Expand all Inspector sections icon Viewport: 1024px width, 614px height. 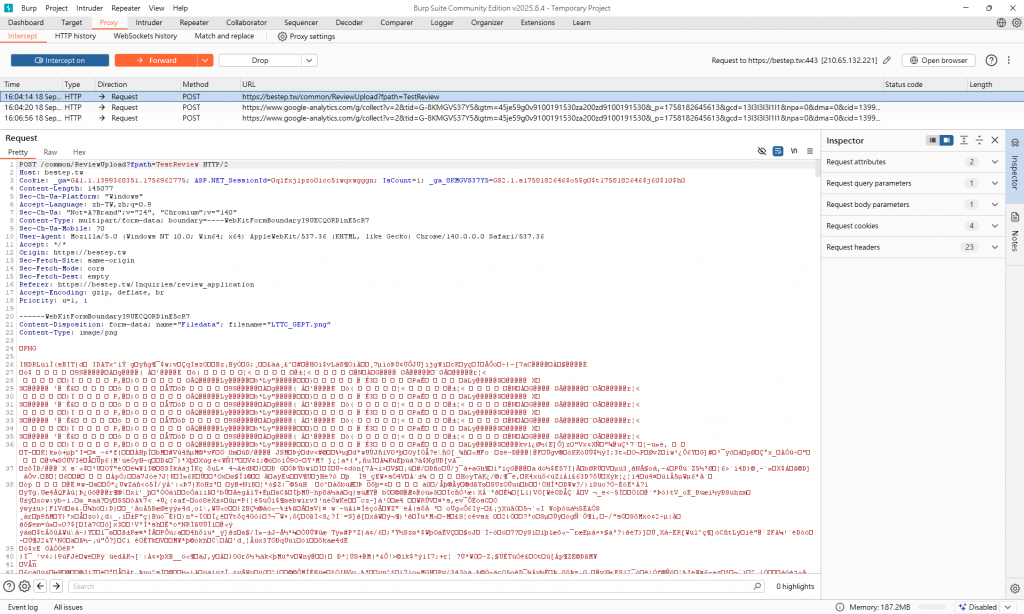(963, 140)
